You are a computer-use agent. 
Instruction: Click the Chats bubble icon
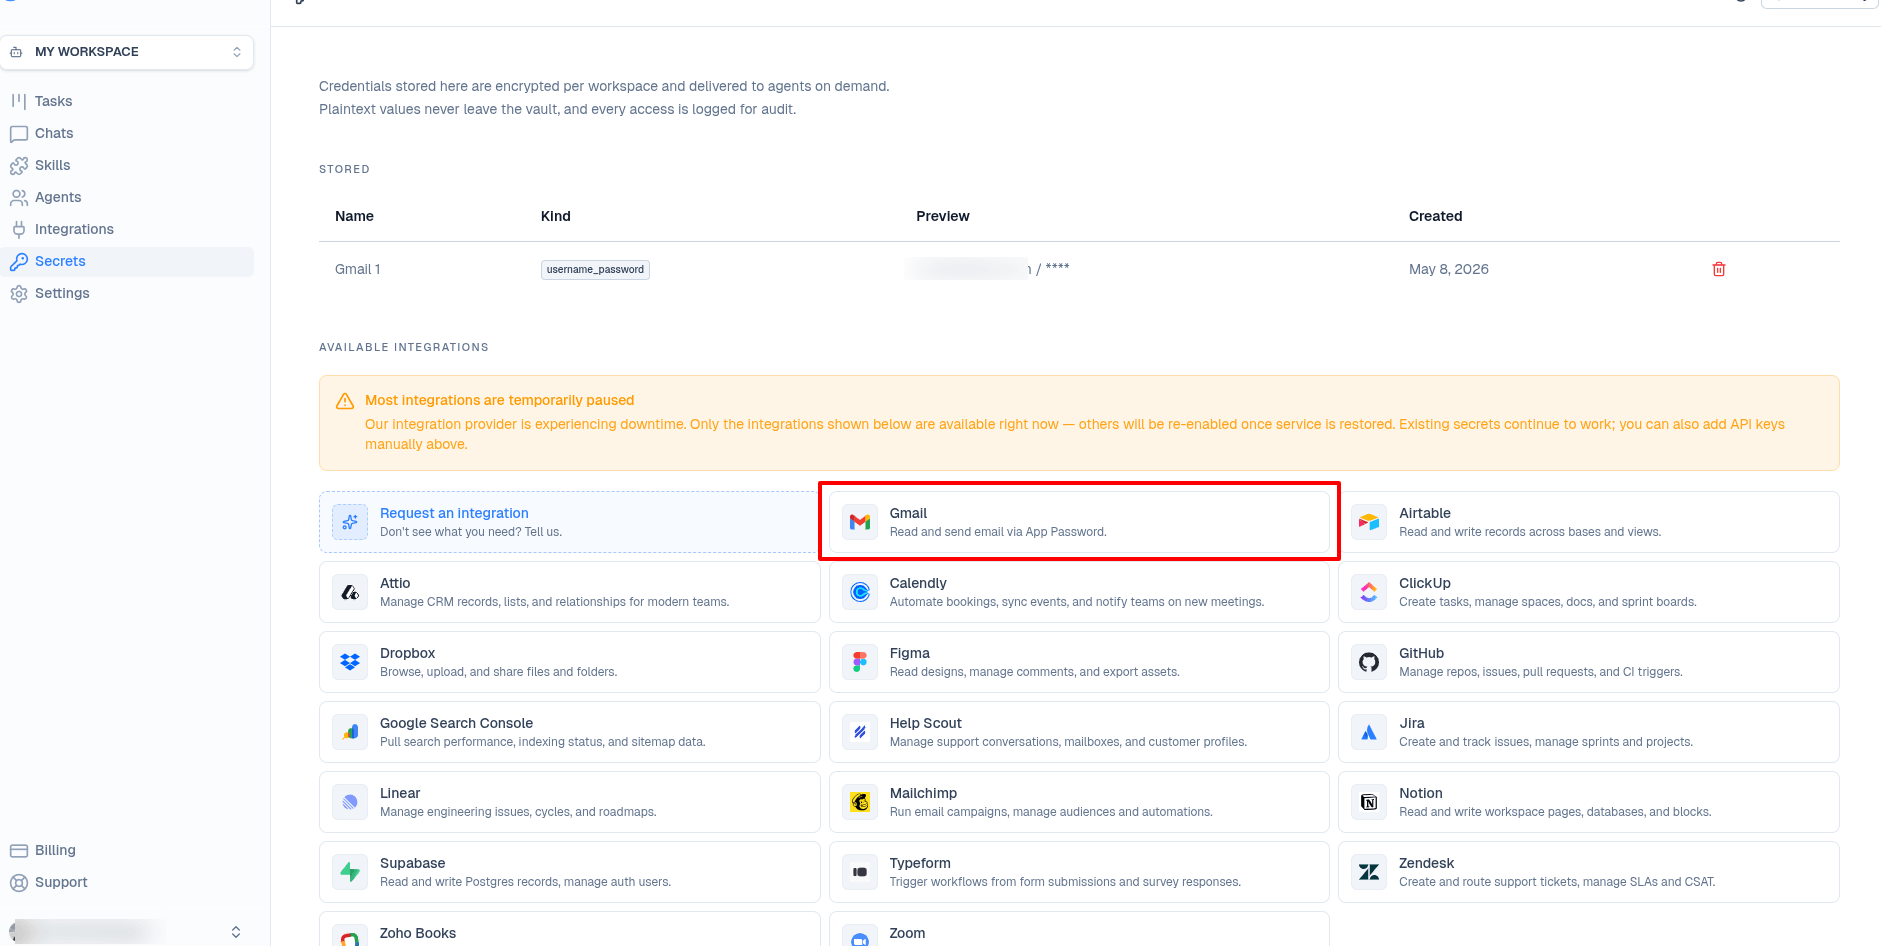coord(19,133)
